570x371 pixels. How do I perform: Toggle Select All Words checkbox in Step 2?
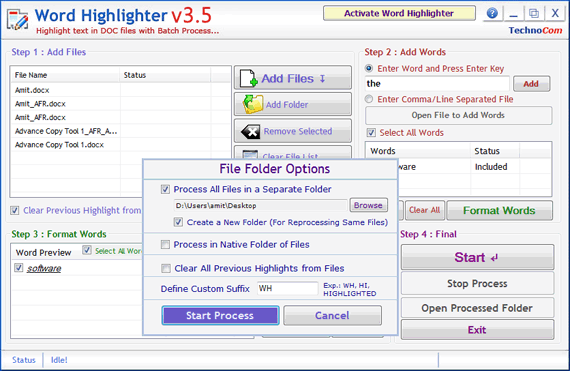[x=371, y=133]
